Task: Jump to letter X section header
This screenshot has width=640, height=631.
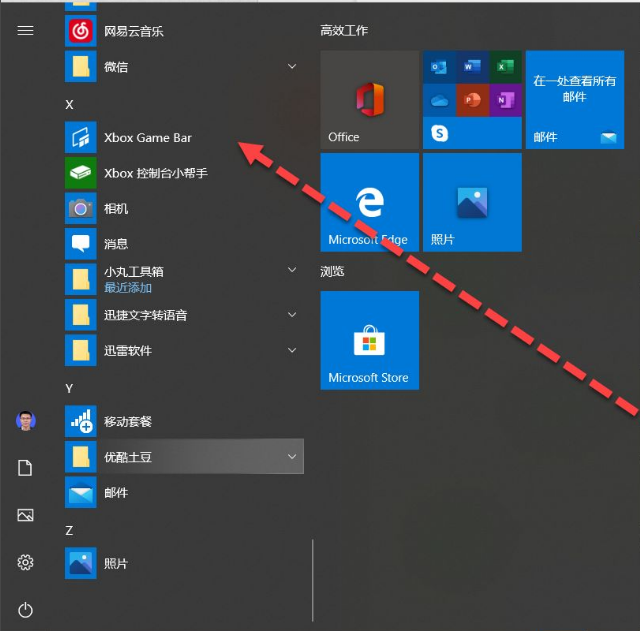Action: pos(70,104)
